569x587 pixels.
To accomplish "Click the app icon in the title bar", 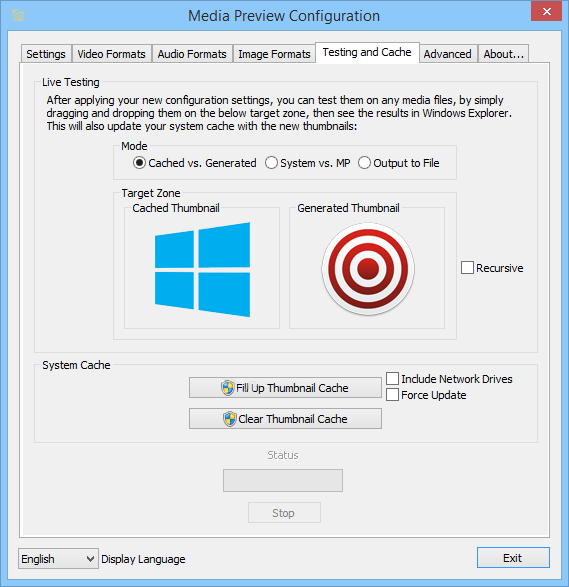I will (18, 15).
